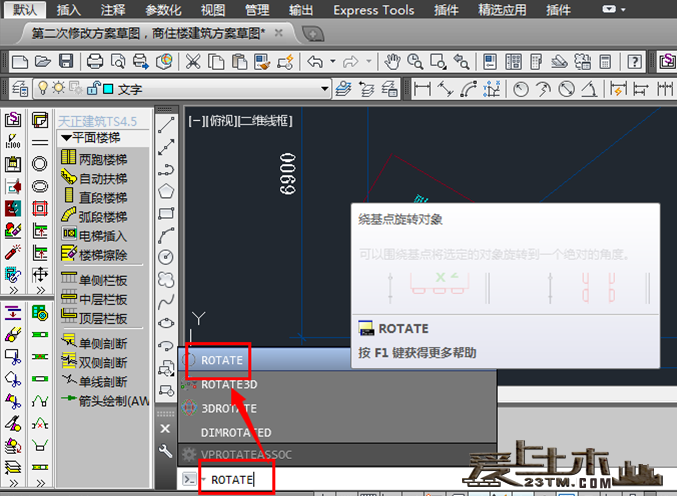This screenshot has width=677, height=496.
Task: Click the Paste clipboard icon
Action: click(x=239, y=62)
